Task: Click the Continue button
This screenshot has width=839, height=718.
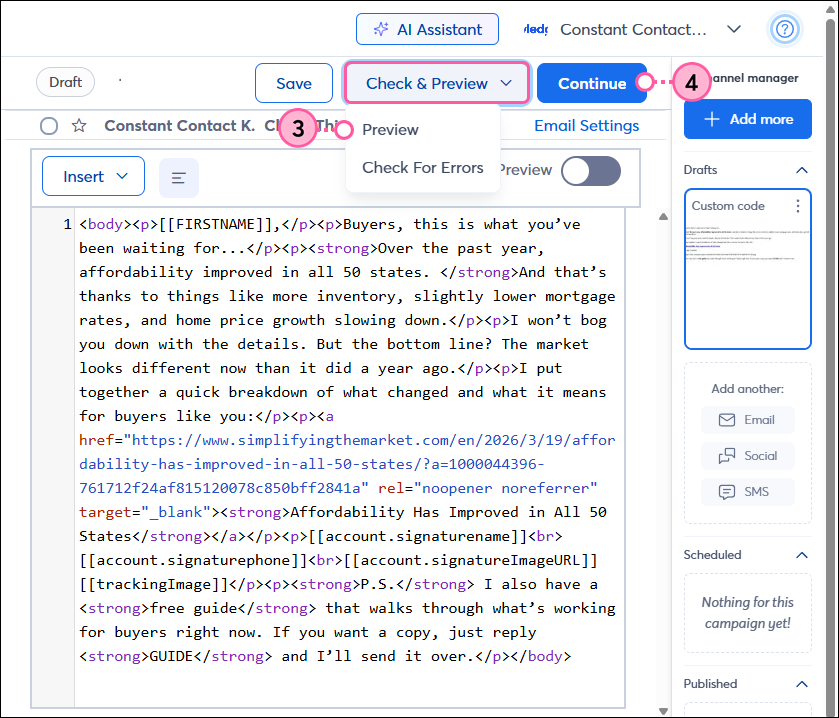Action: pos(592,84)
